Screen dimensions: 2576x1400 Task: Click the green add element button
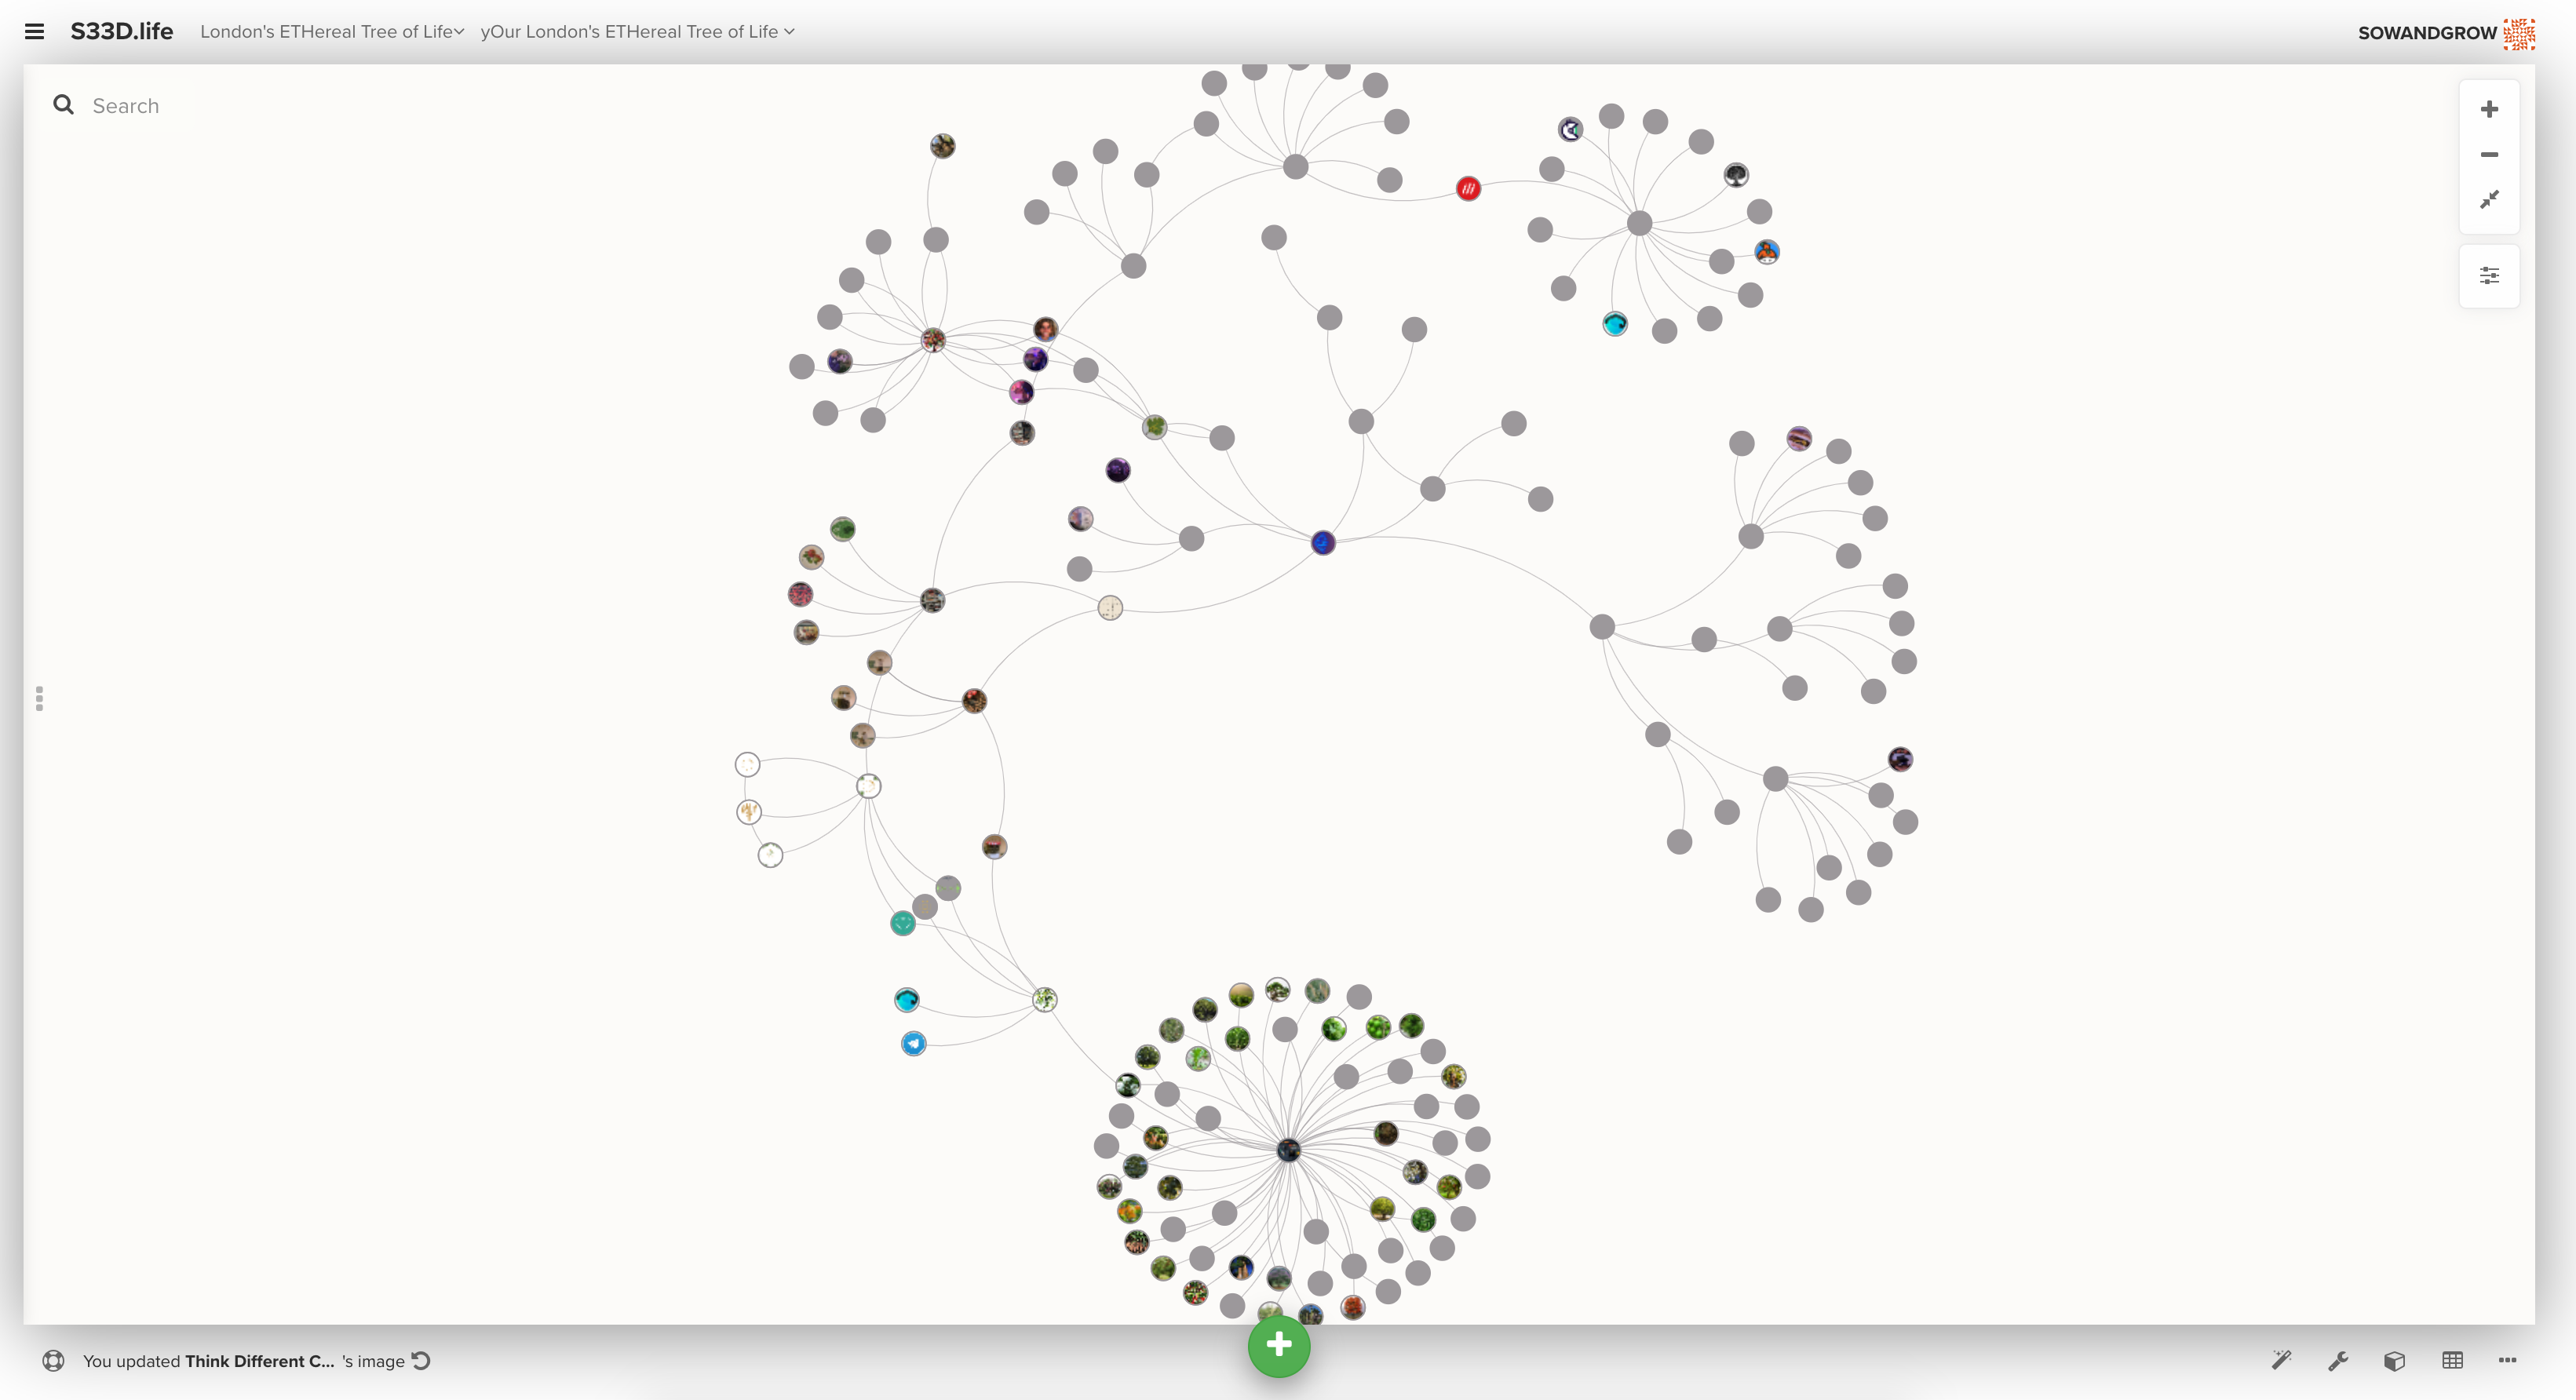tap(1278, 1346)
